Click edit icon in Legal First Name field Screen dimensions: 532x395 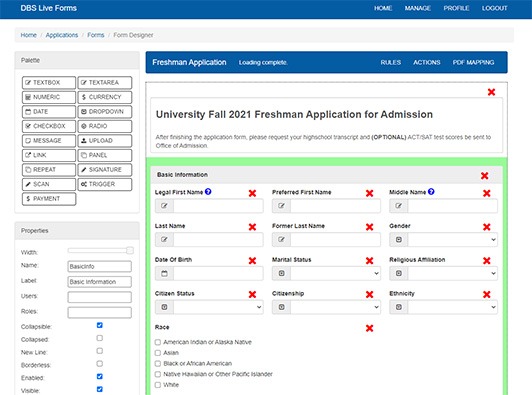(x=165, y=206)
